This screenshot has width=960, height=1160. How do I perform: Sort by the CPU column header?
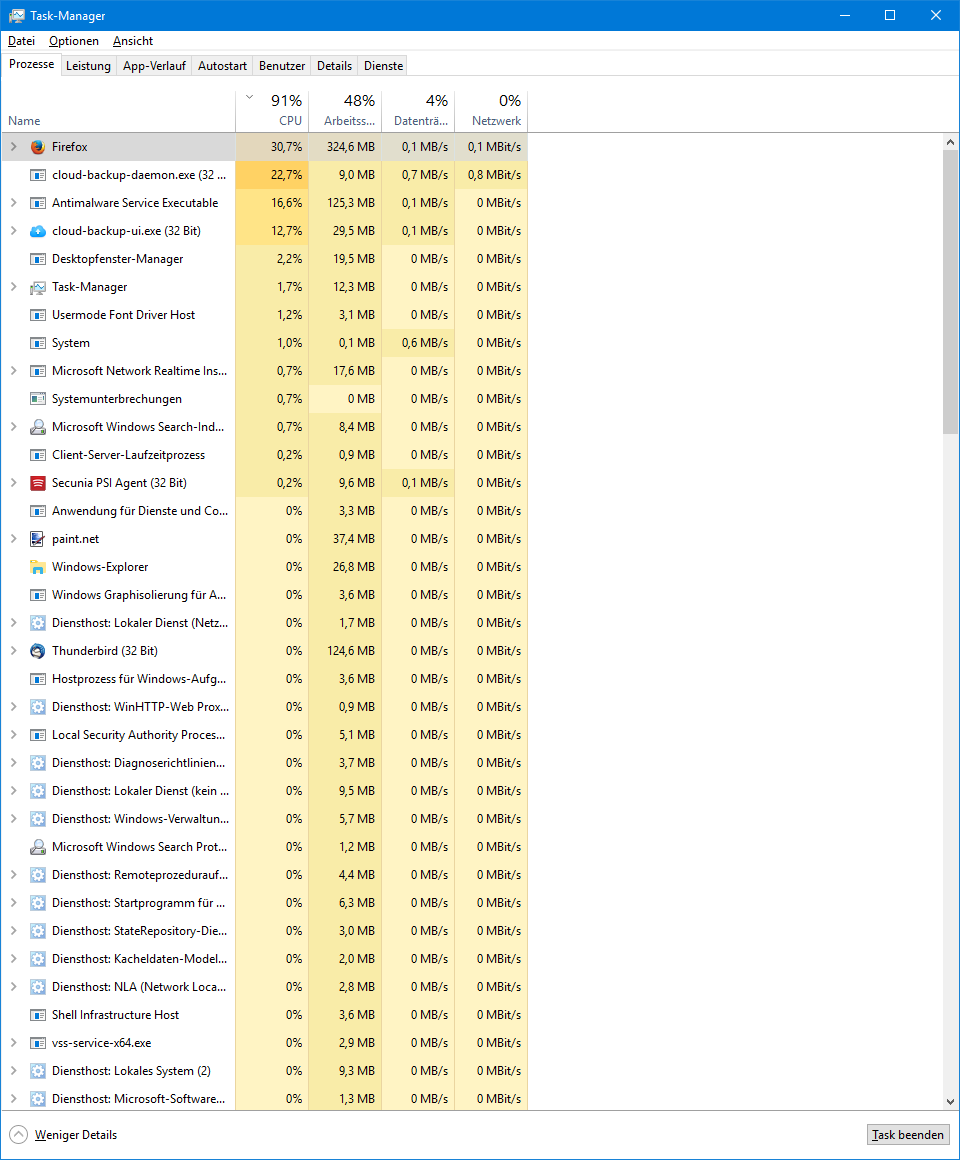(272, 110)
